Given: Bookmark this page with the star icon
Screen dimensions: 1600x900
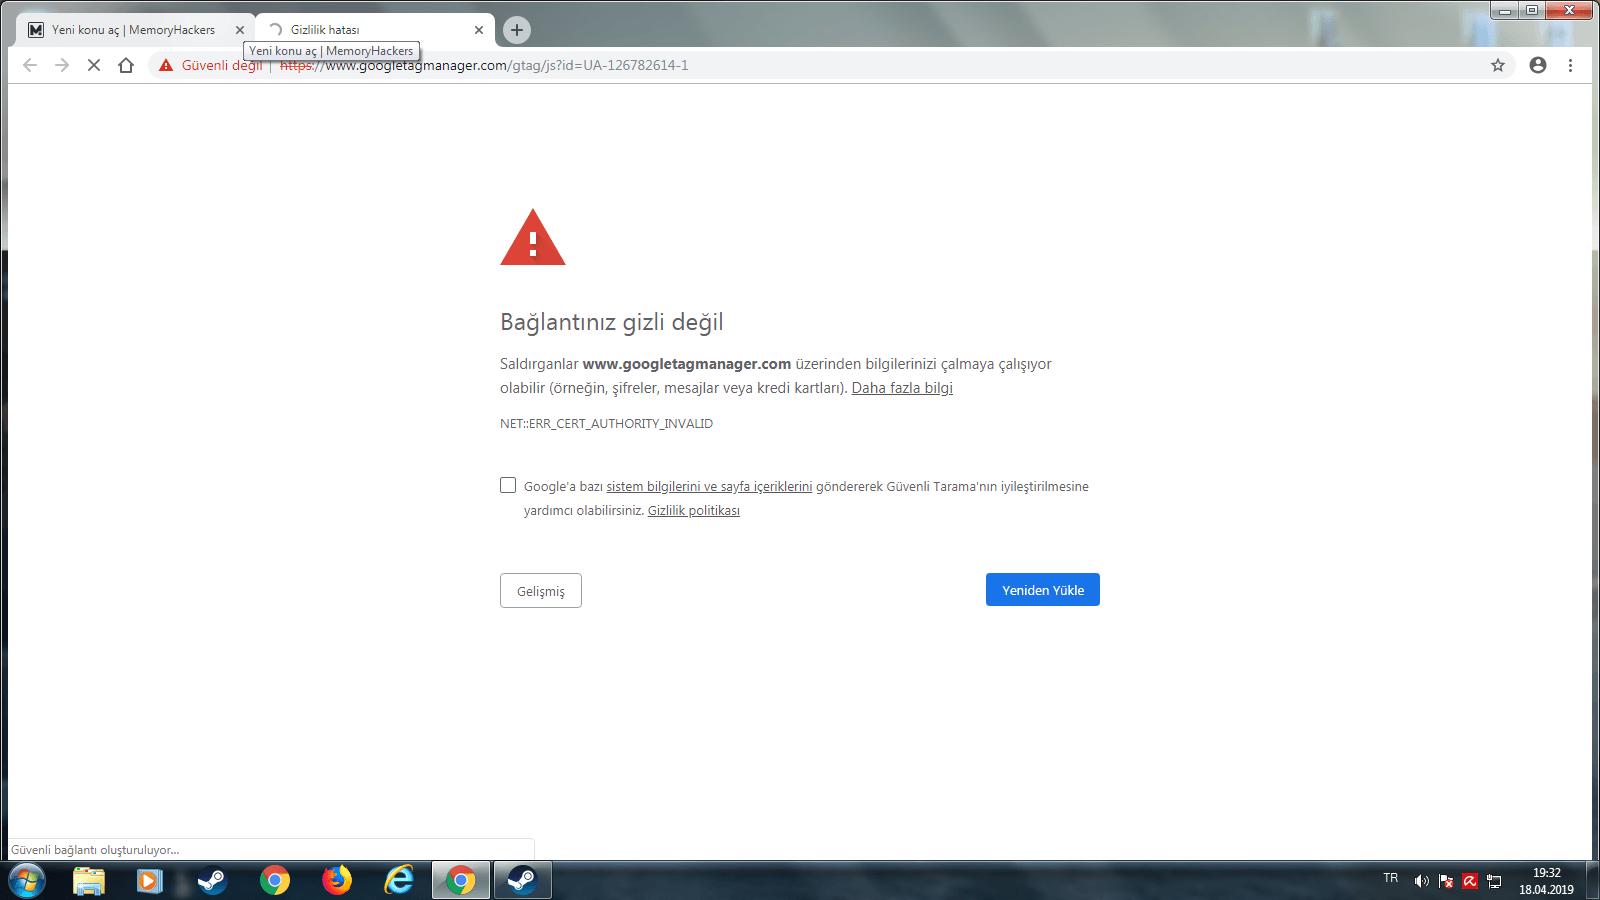Looking at the screenshot, I should 1498,65.
